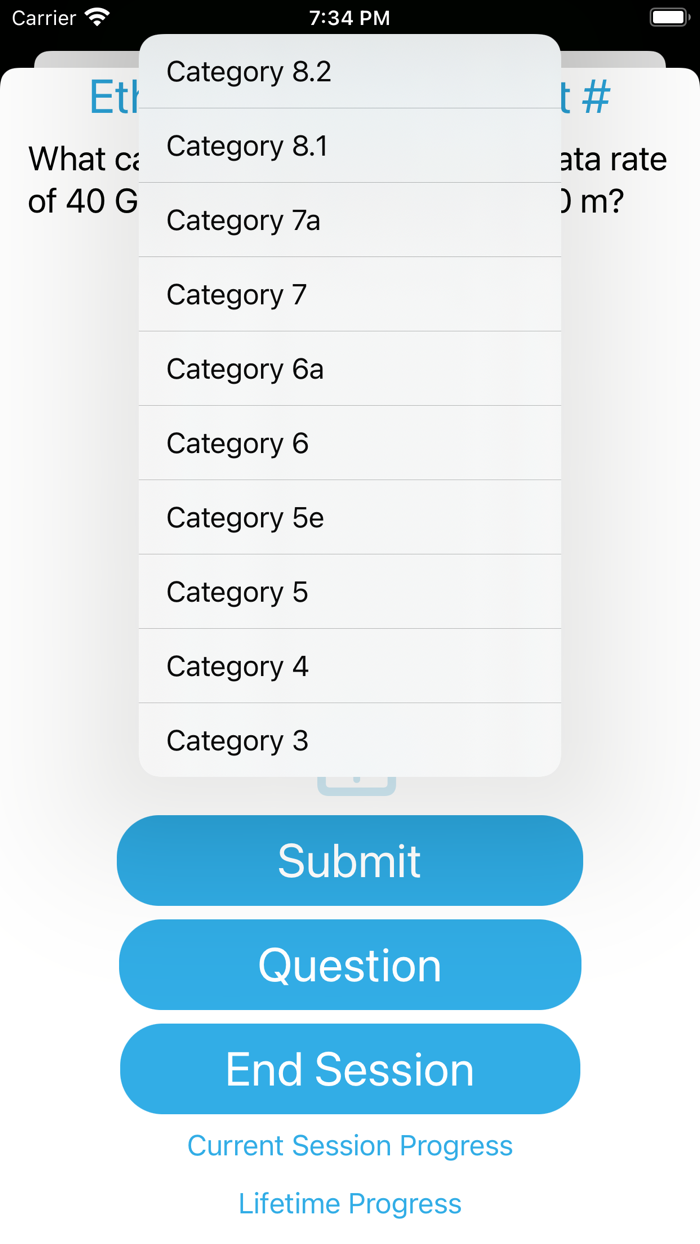Select Category 8.2 from the list

click(x=349, y=72)
